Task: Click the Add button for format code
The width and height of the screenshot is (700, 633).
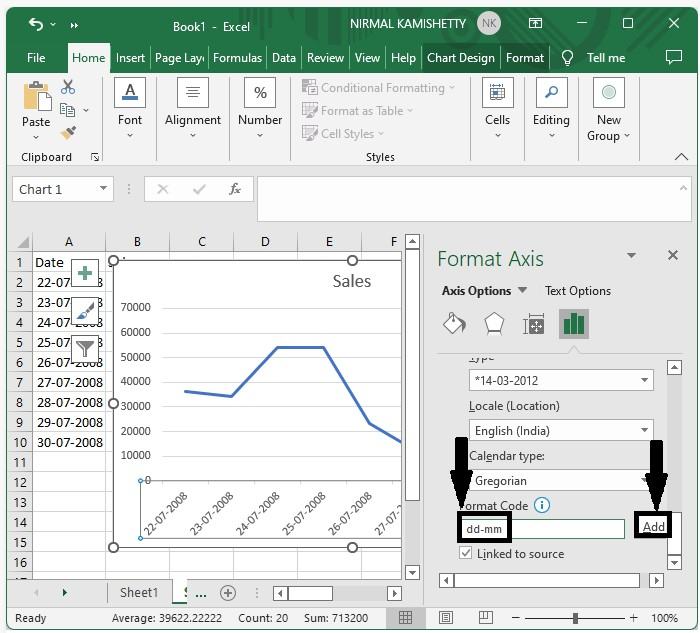Action: click(654, 527)
